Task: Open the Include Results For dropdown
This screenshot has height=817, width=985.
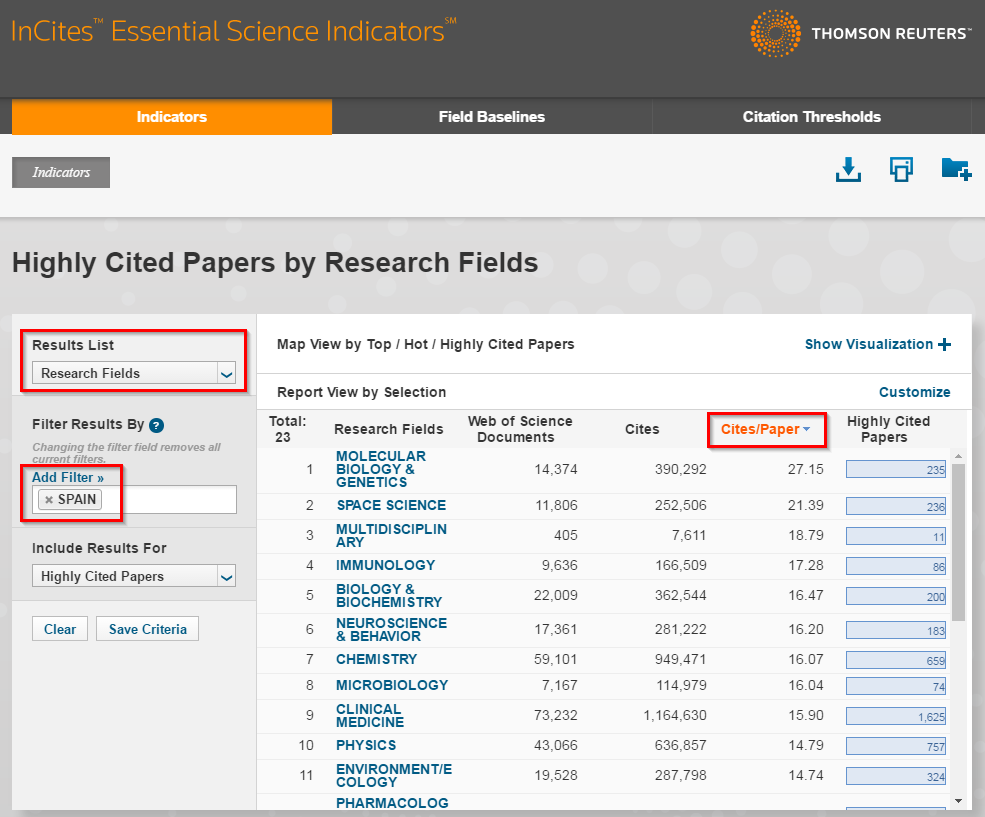Action: click(x=133, y=576)
